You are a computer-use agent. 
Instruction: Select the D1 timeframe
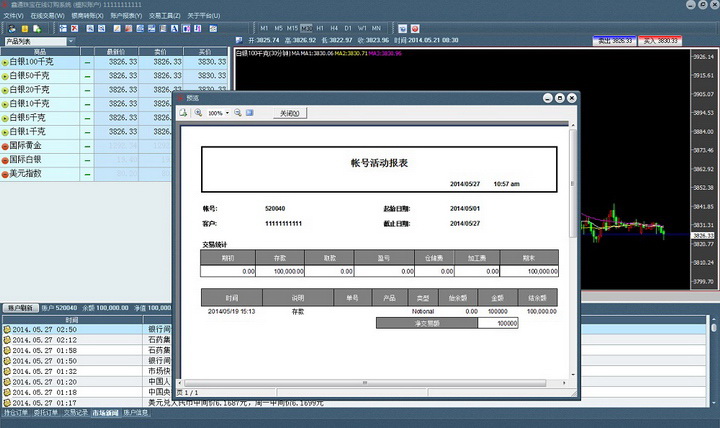(x=348, y=28)
